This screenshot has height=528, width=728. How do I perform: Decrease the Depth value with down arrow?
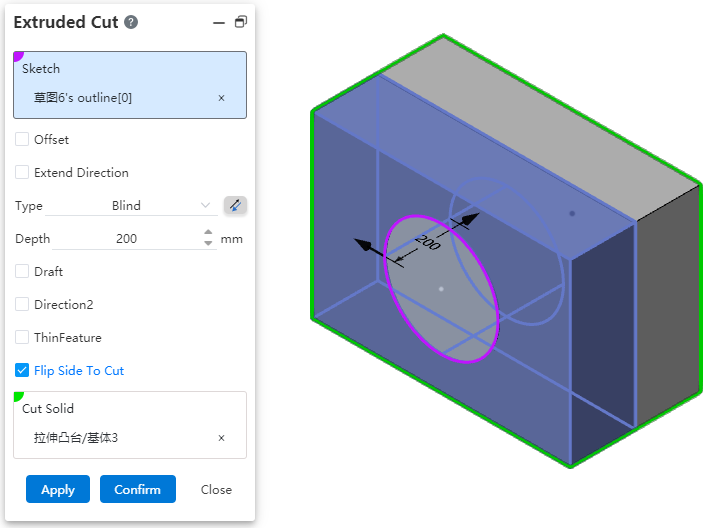tap(208, 243)
